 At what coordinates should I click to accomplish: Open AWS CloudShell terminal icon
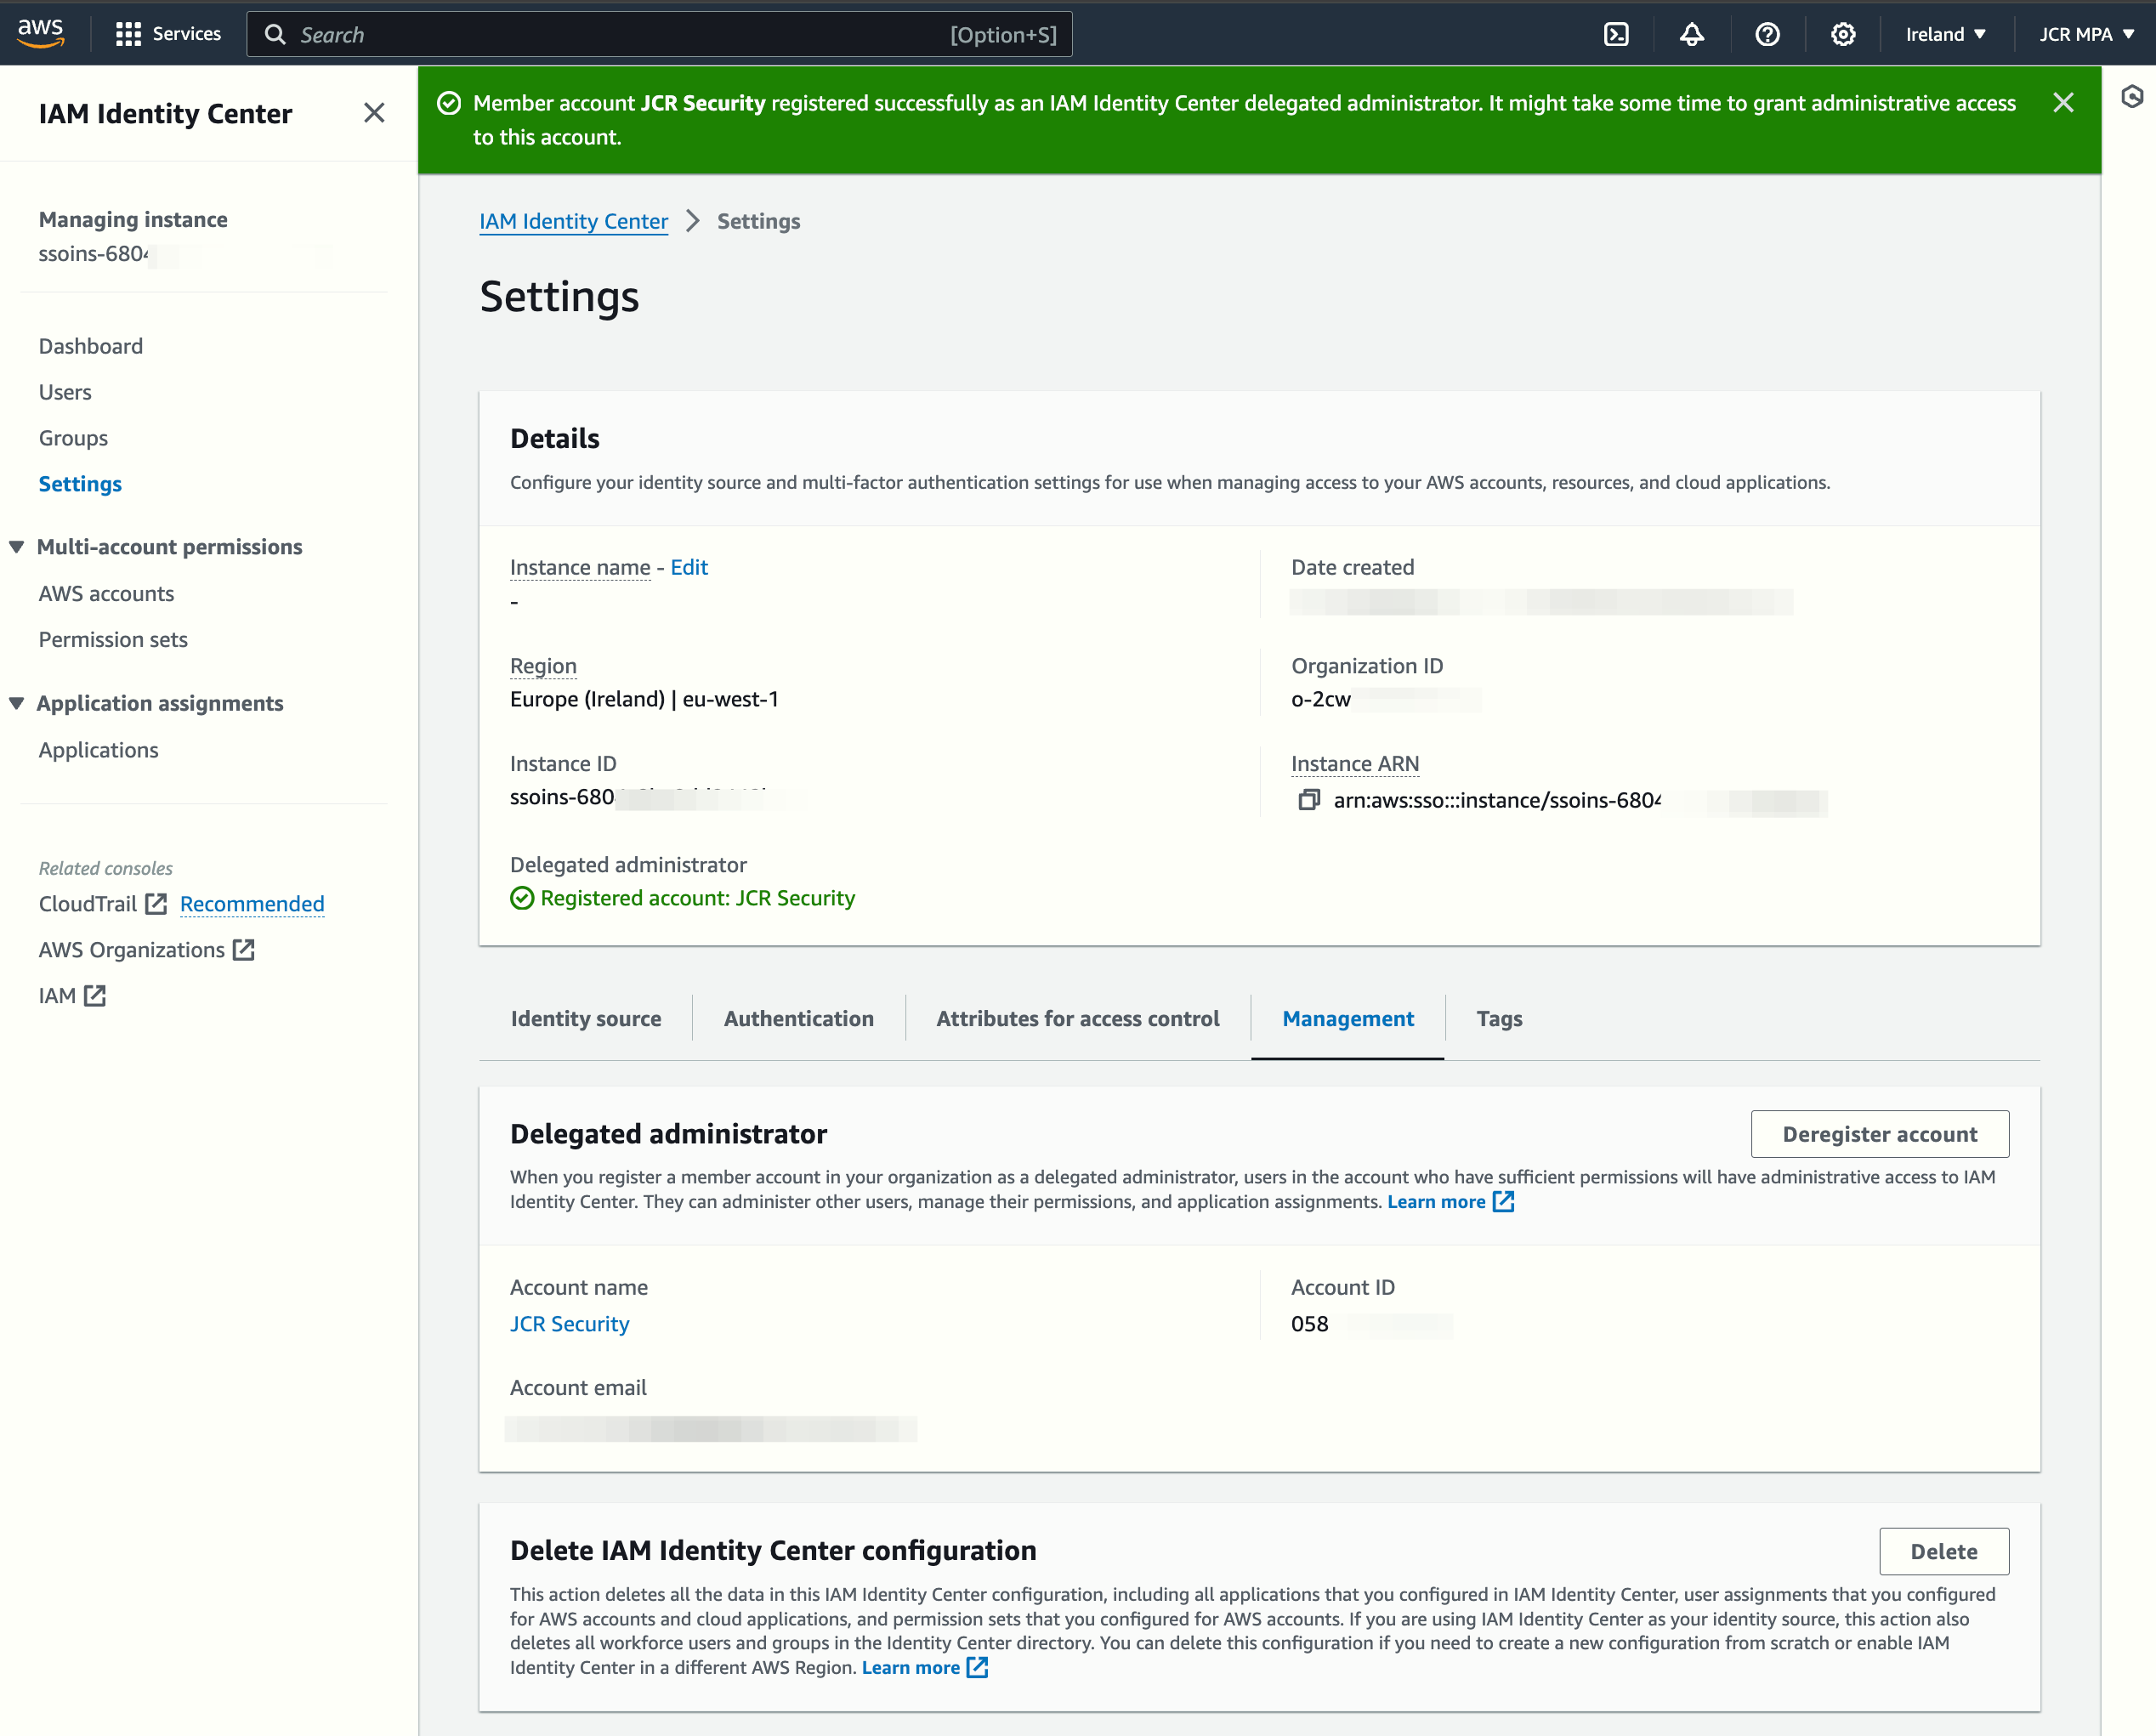(1616, 34)
